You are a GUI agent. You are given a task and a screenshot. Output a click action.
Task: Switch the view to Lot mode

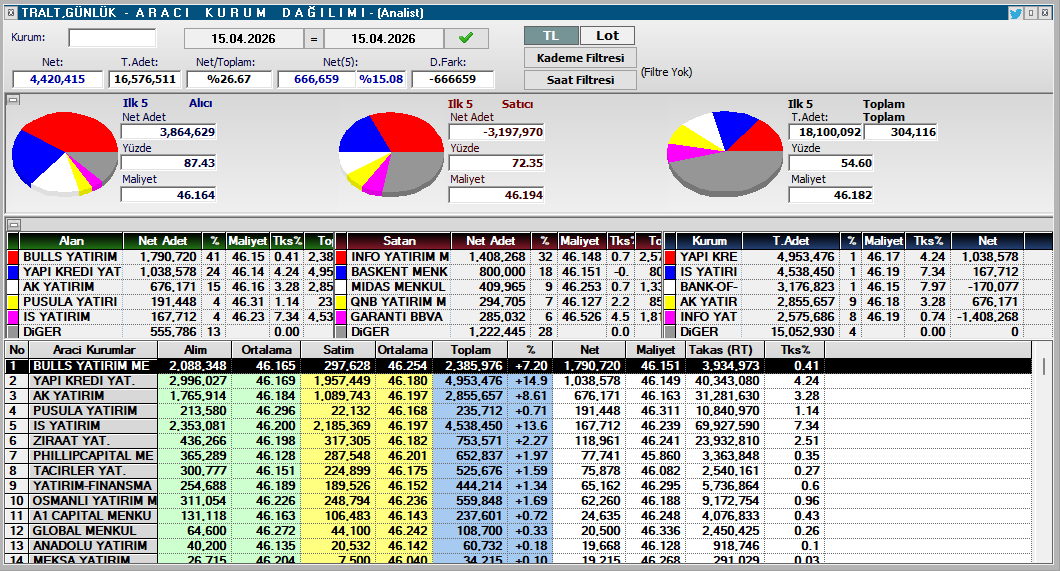click(607, 36)
